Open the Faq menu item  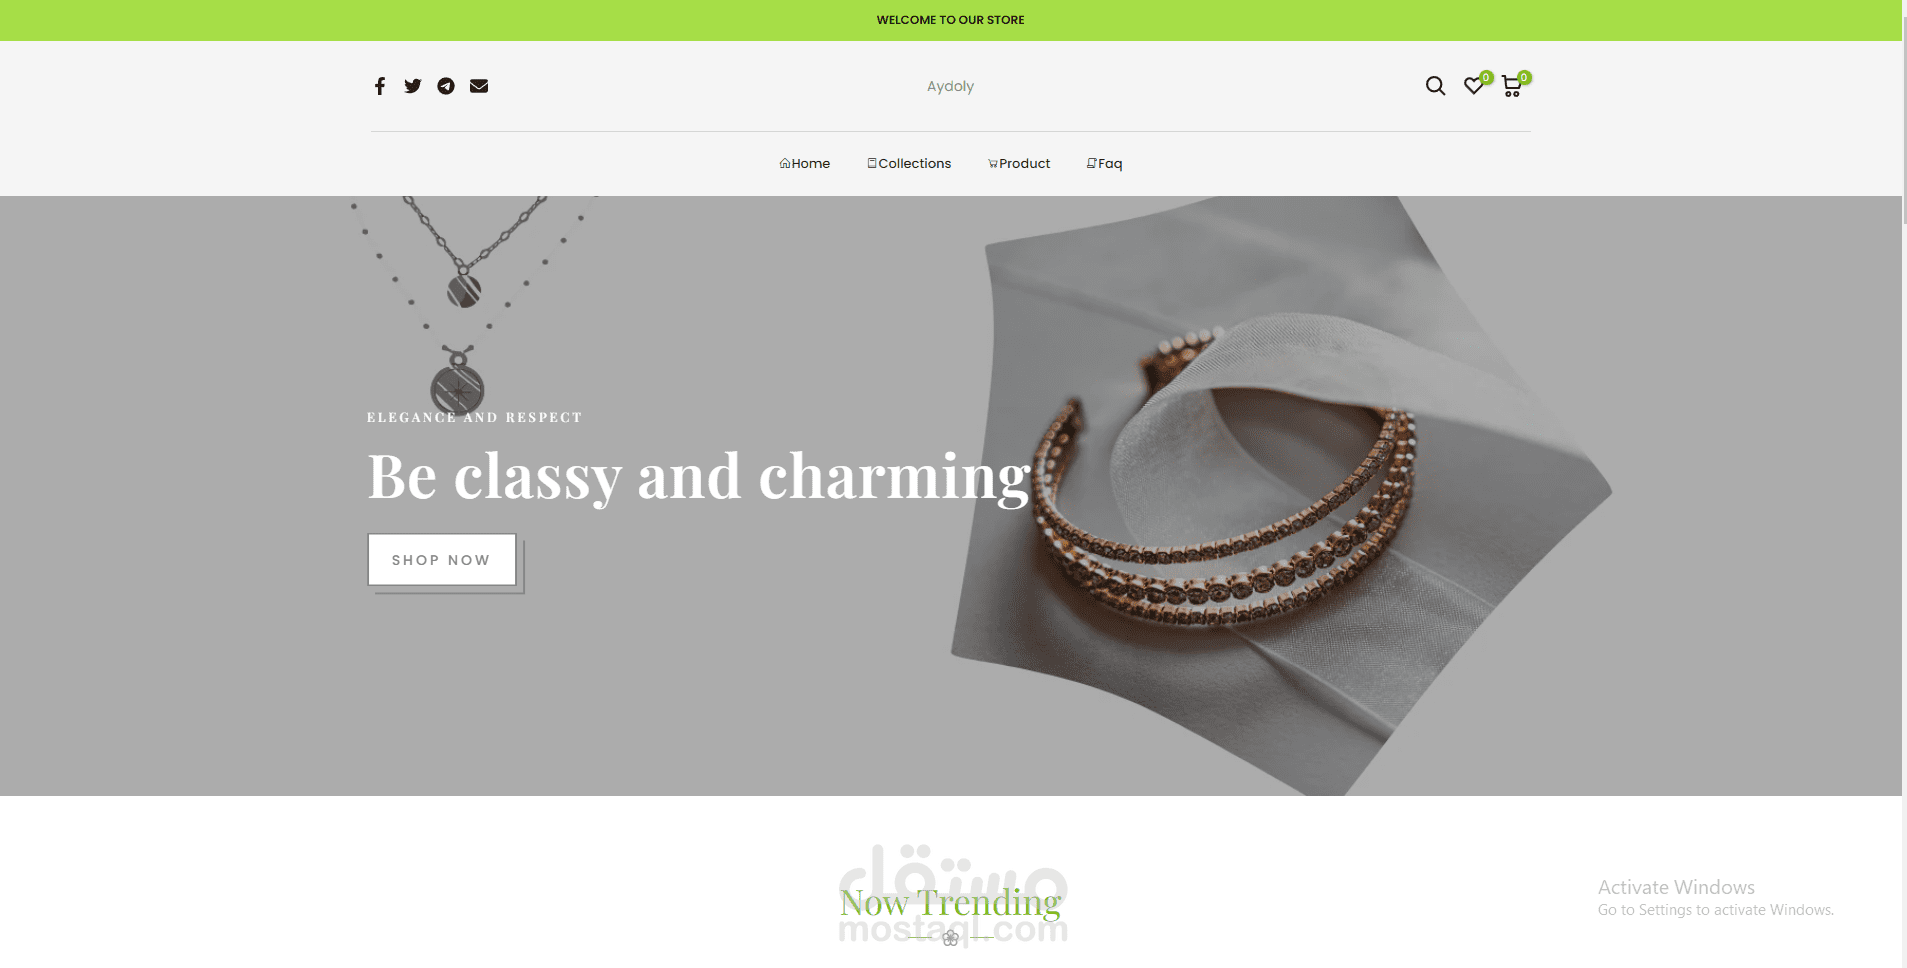tap(1105, 163)
